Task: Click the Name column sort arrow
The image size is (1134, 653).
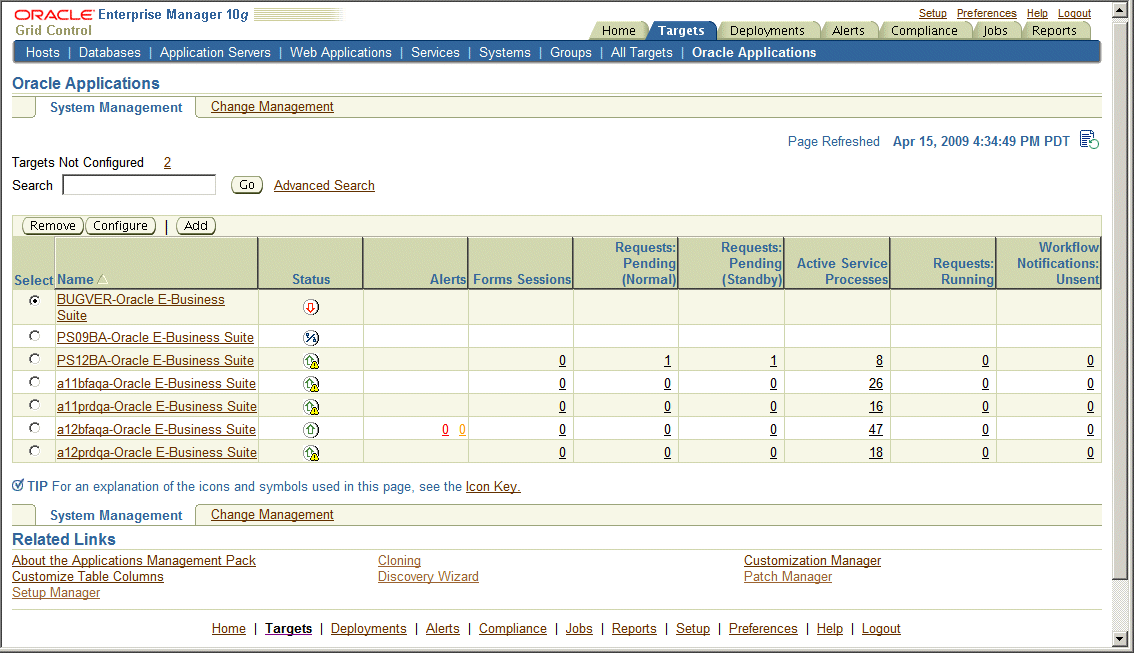Action: [103, 279]
